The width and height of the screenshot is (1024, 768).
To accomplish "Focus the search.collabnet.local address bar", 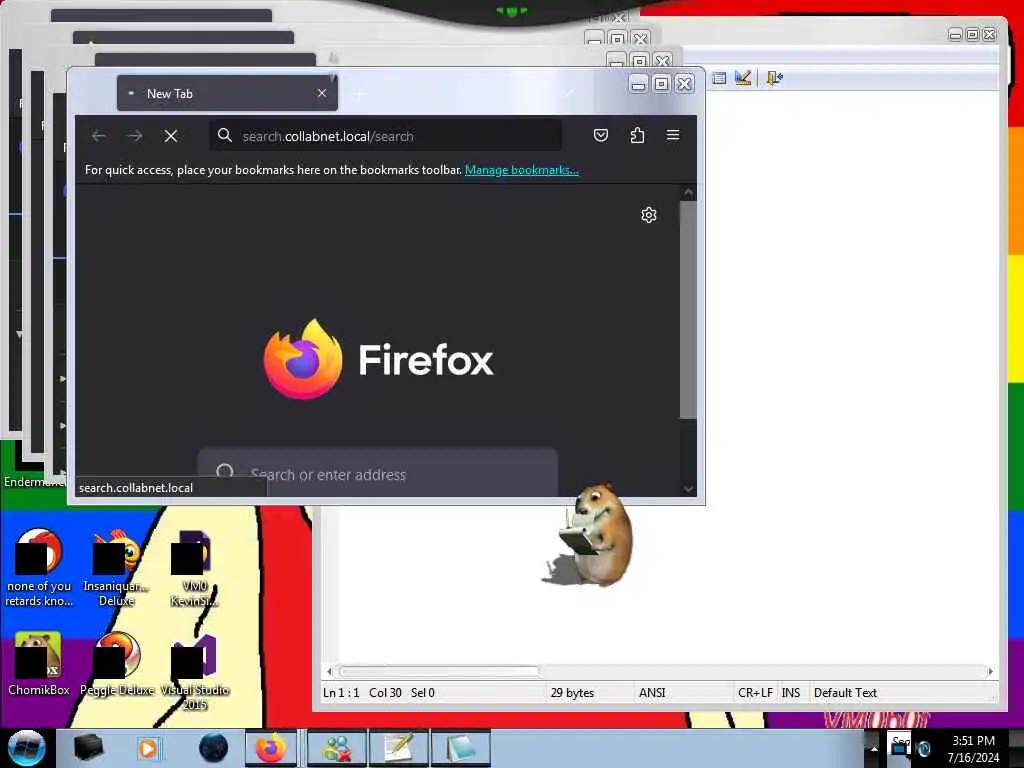I will (x=385, y=136).
